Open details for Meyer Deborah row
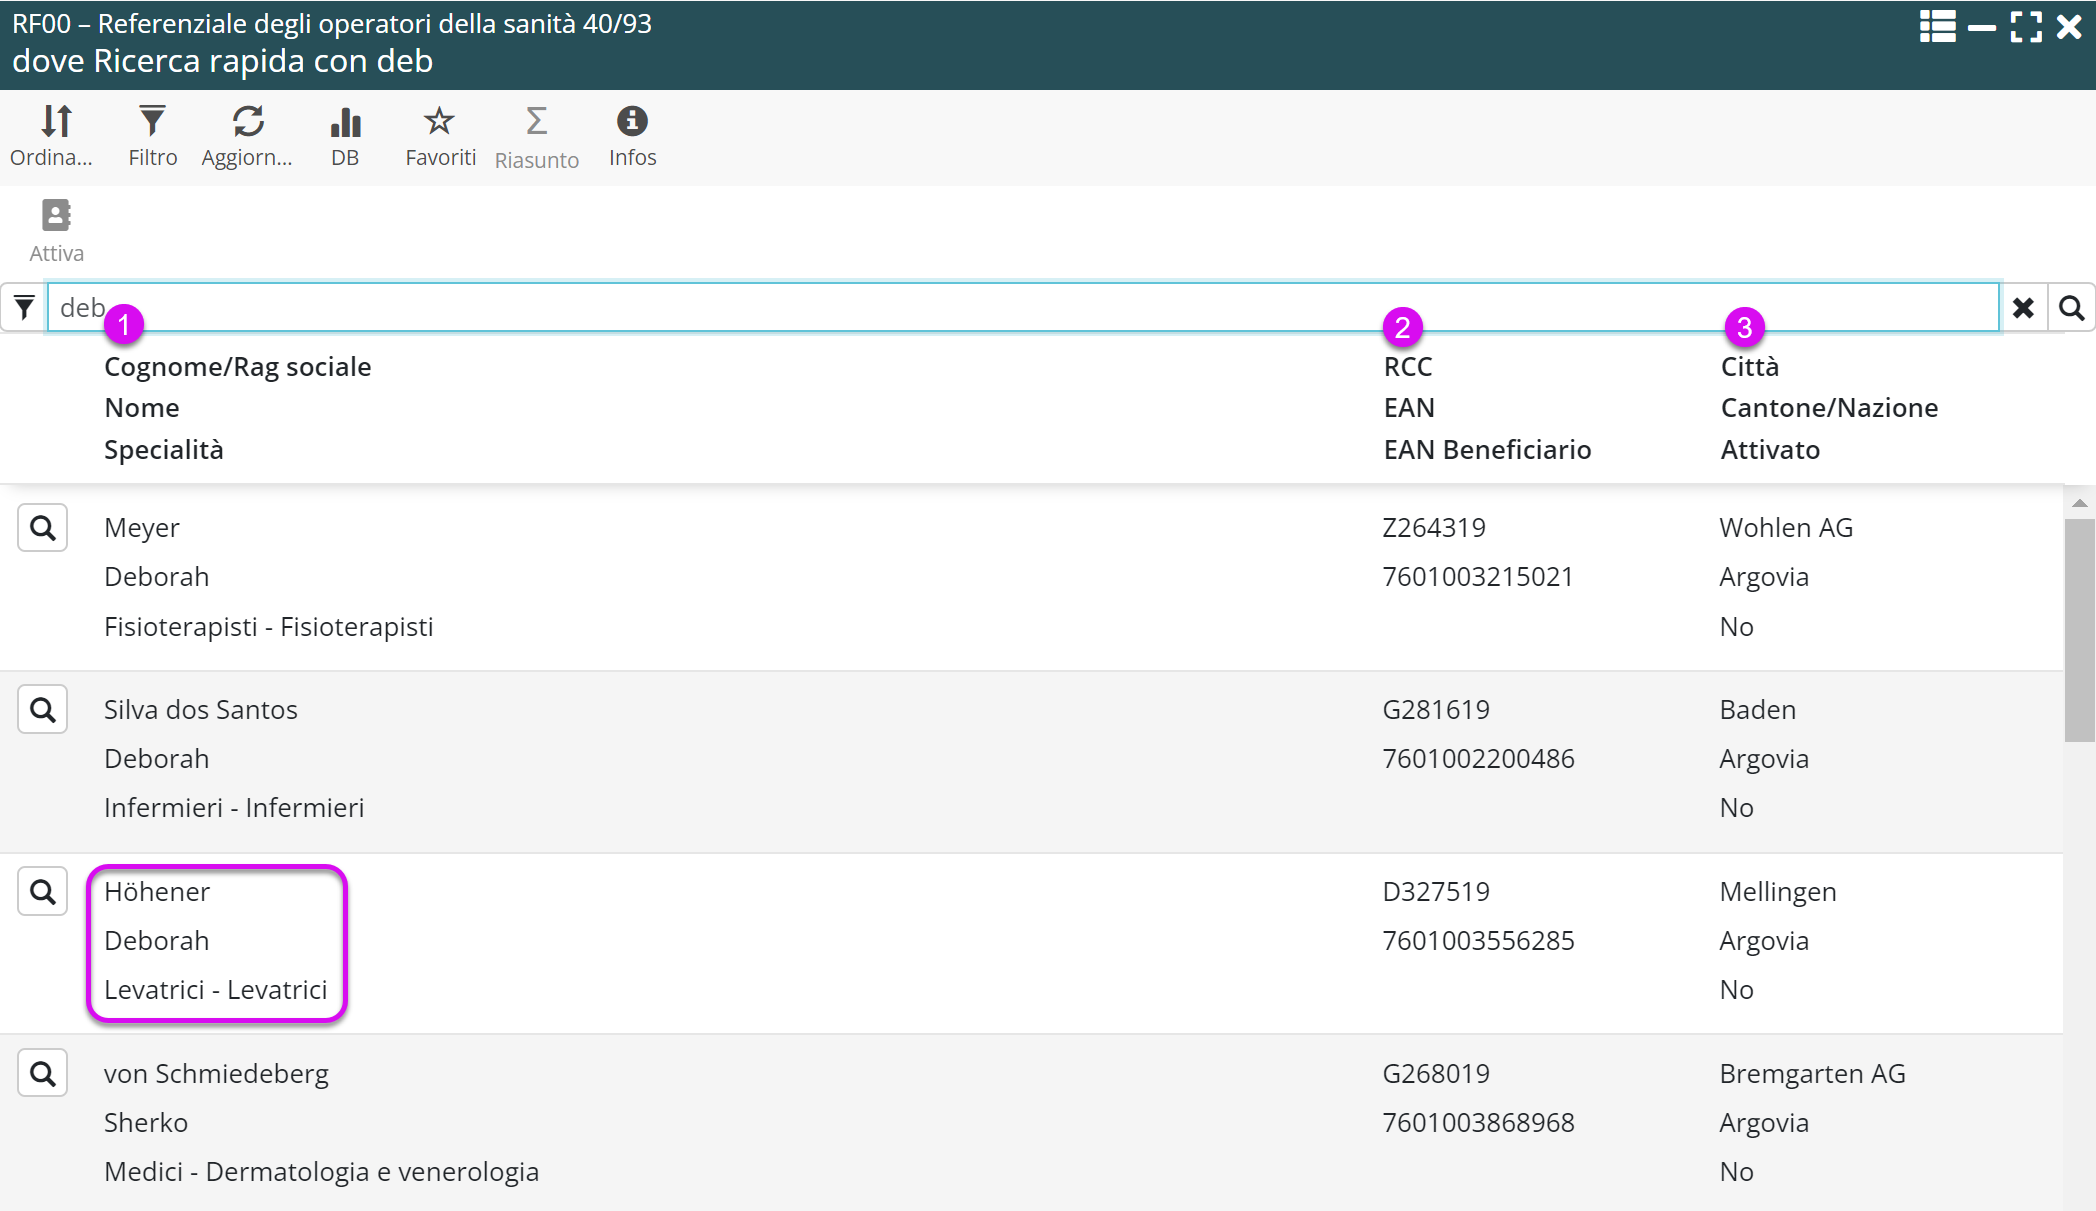 point(42,528)
